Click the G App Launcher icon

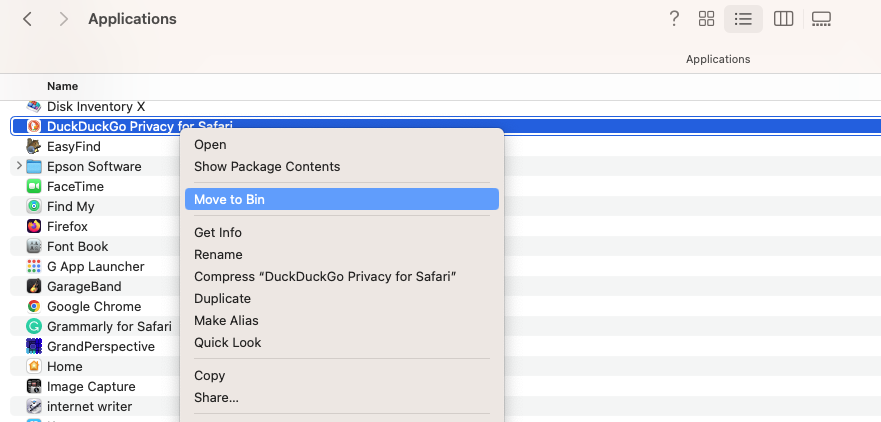[34, 266]
